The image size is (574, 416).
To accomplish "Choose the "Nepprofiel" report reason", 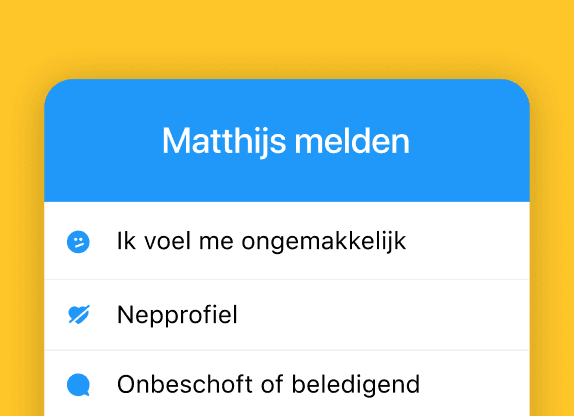I will [x=287, y=315].
